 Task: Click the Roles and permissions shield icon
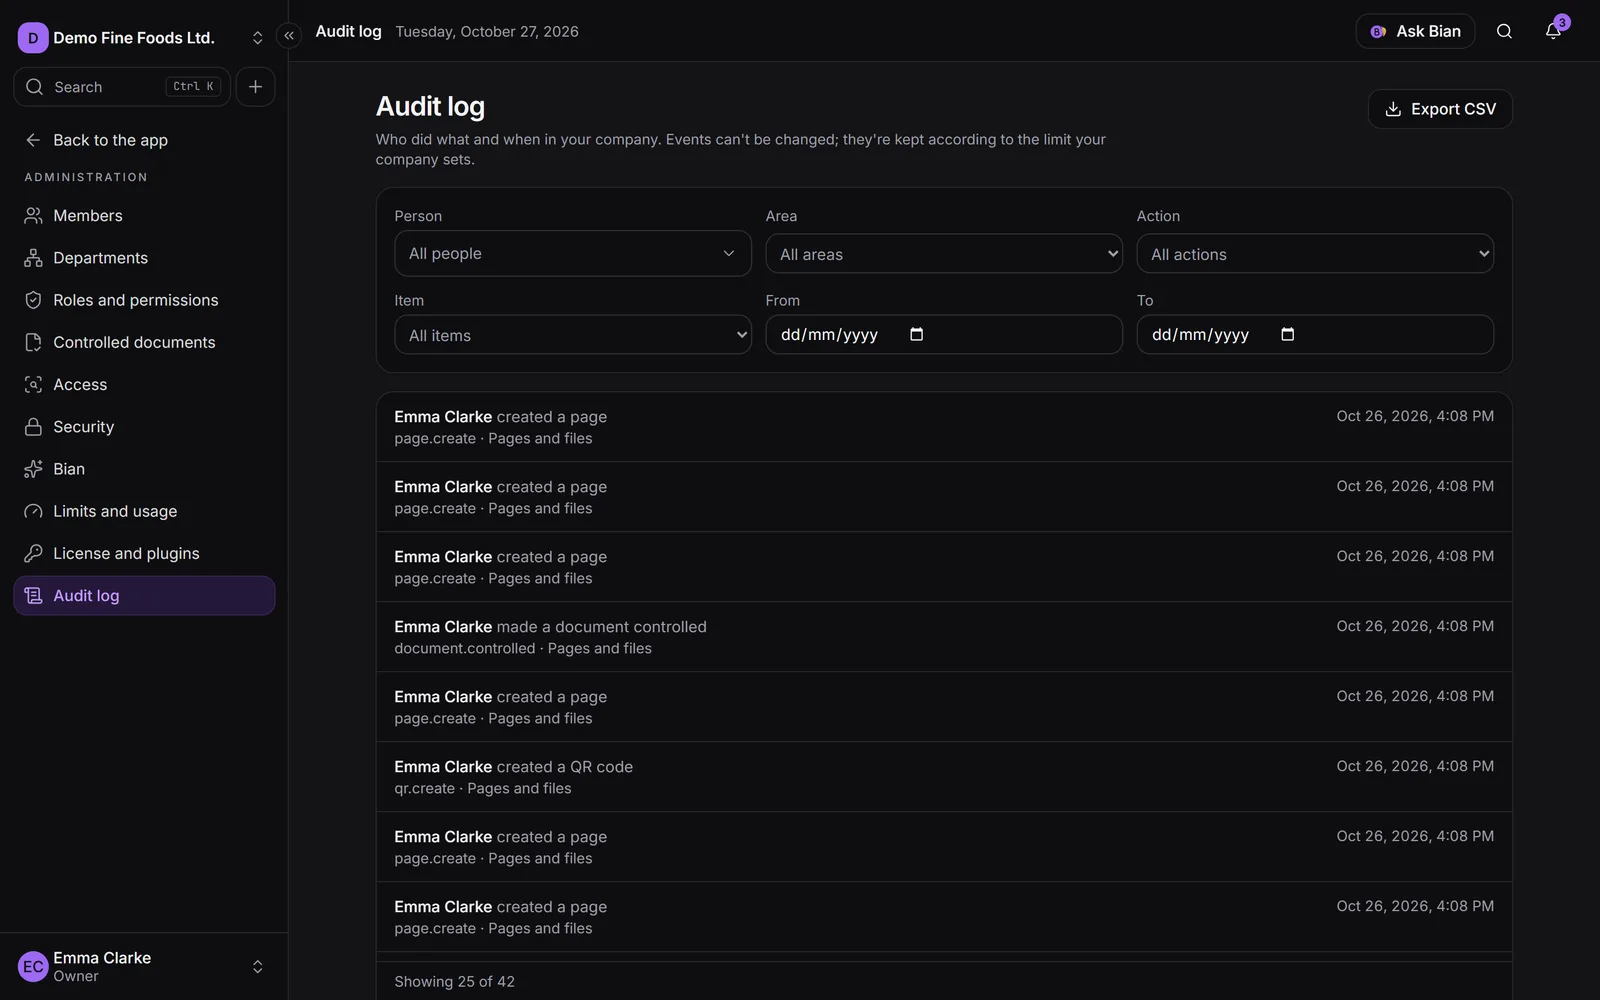click(33, 300)
